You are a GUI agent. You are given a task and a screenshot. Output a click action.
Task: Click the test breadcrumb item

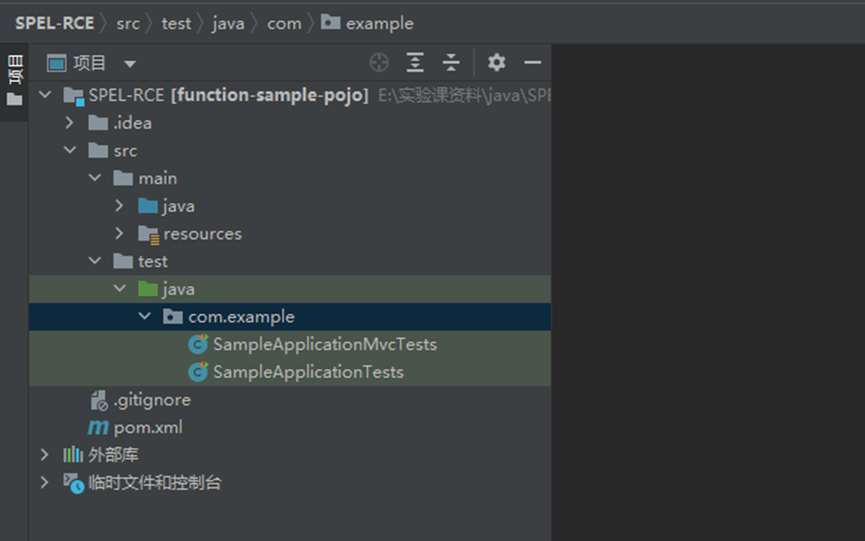(176, 23)
